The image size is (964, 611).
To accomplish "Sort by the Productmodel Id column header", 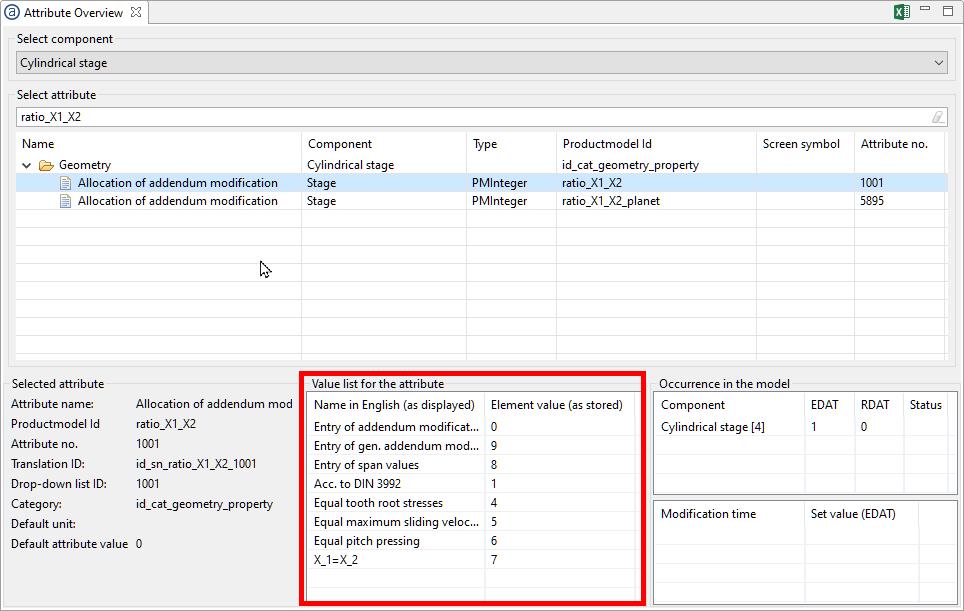I will 607,144.
